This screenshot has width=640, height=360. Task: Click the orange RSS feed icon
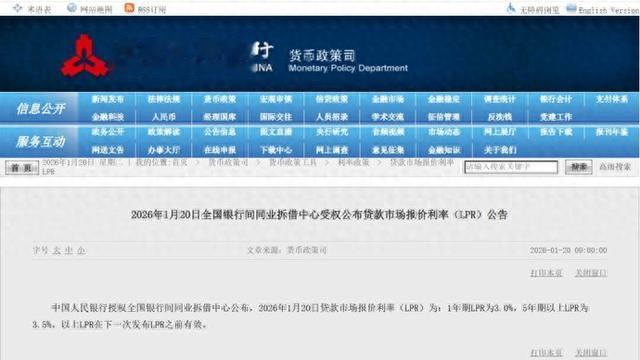coord(129,8)
